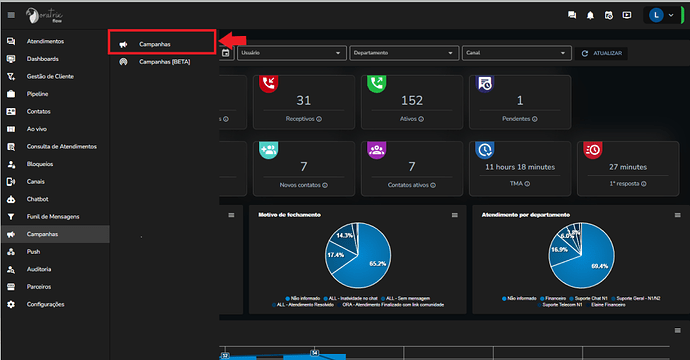Toggle Suporte Telecom N1 legend entry
Screen dimensions: 690x360
[x=559, y=305]
